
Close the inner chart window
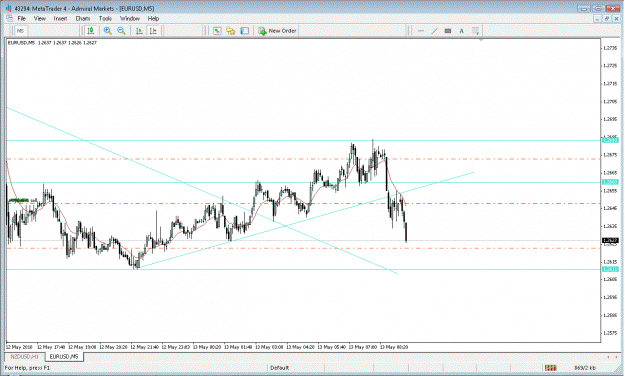[616, 19]
